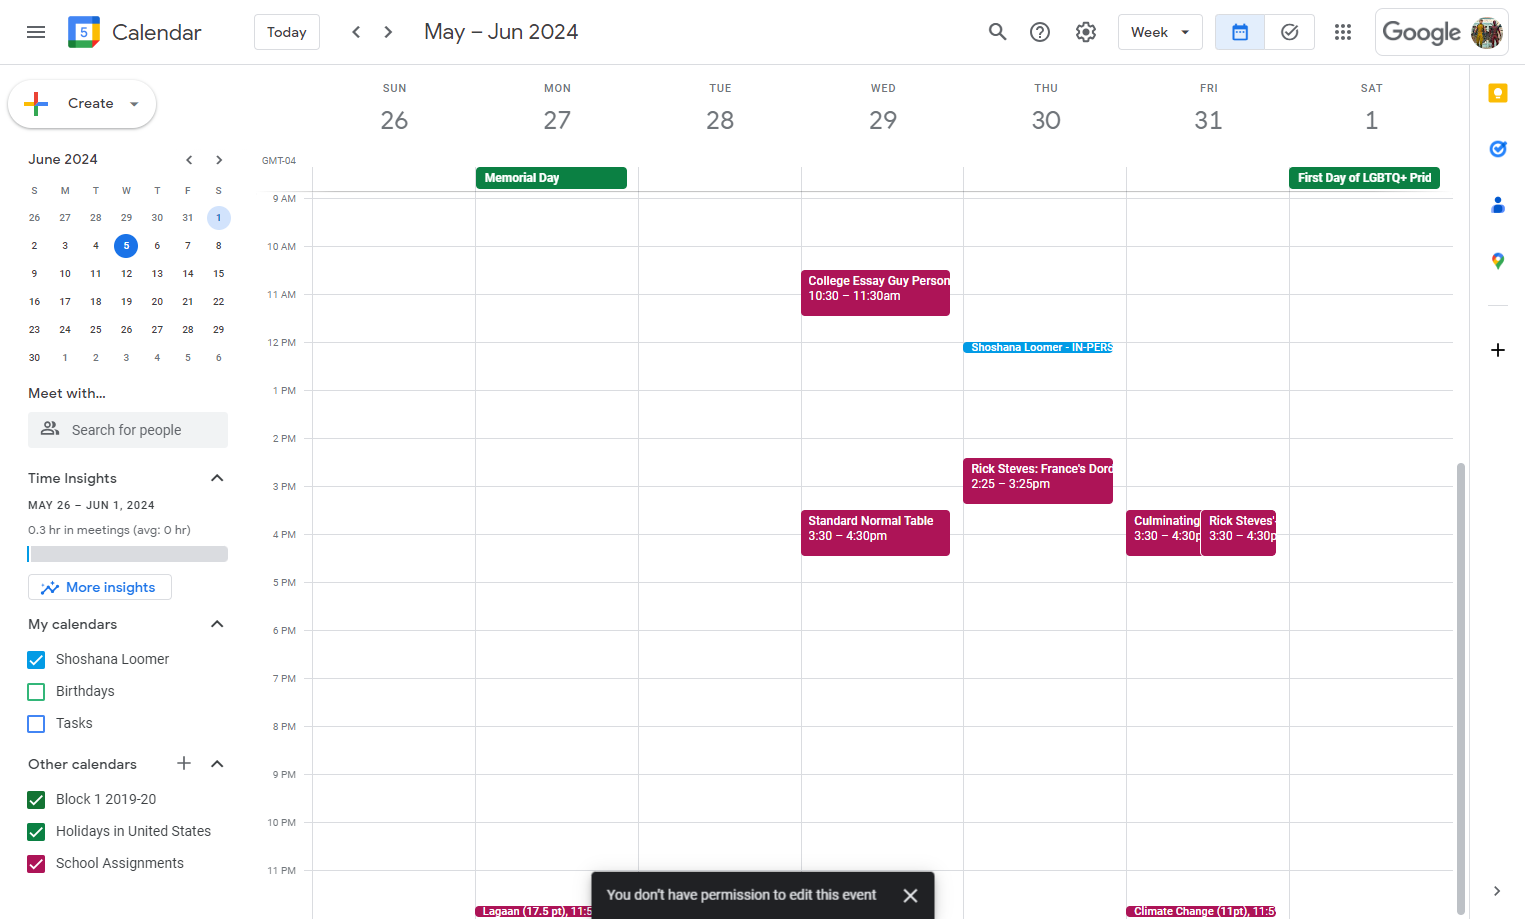Switch to Calendar view icon
This screenshot has width=1525, height=919.
tap(1240, 32)
